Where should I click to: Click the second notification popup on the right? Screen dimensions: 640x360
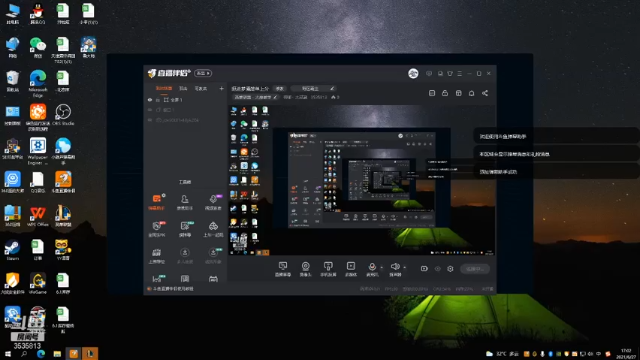tap(556, 154)
